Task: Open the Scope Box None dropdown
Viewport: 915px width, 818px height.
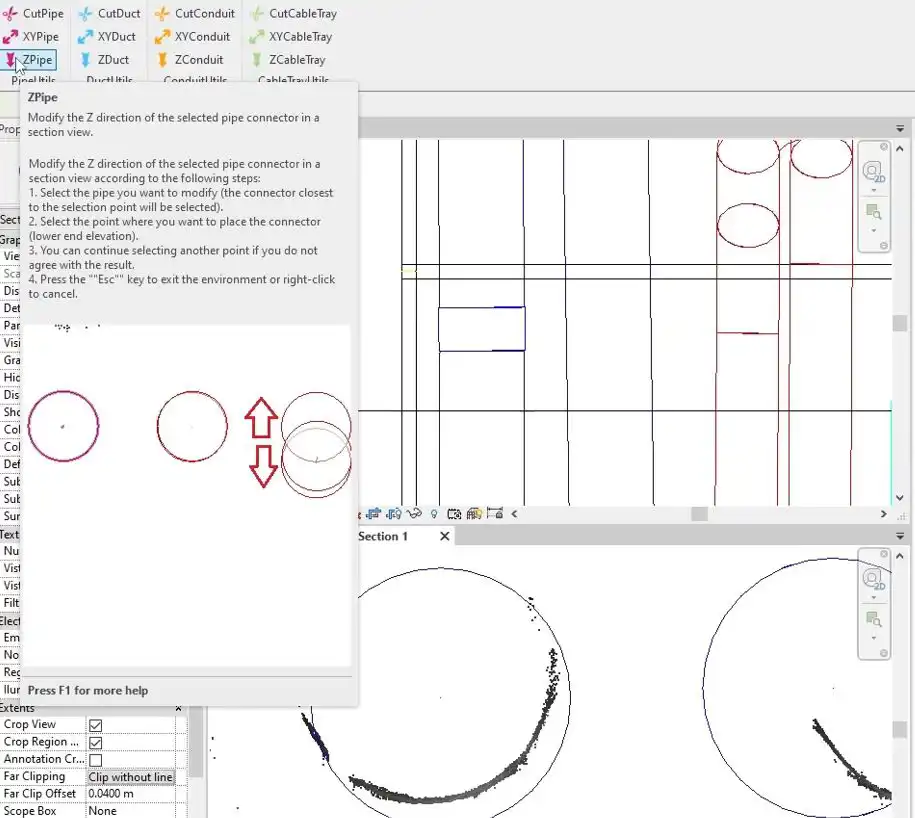Action: 131,811
